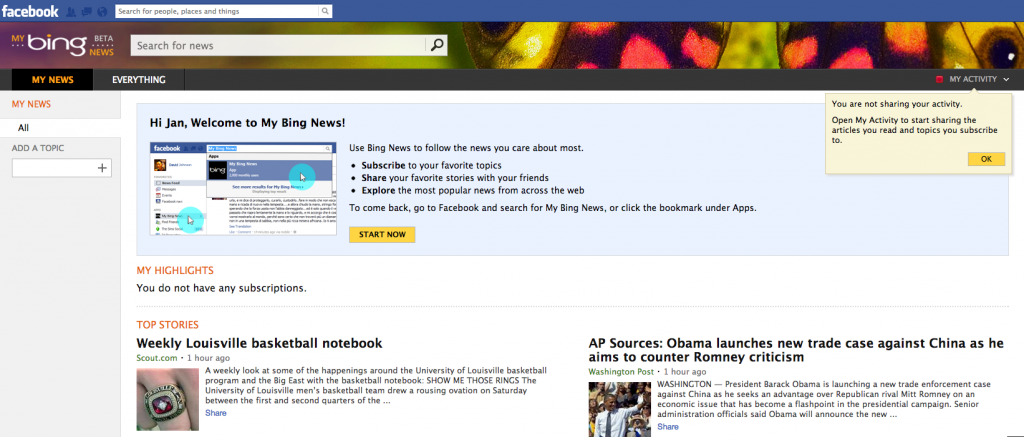Click Share under Louisville basketball story
This screenshot has width=1024, height=437.
pos(216,413)
